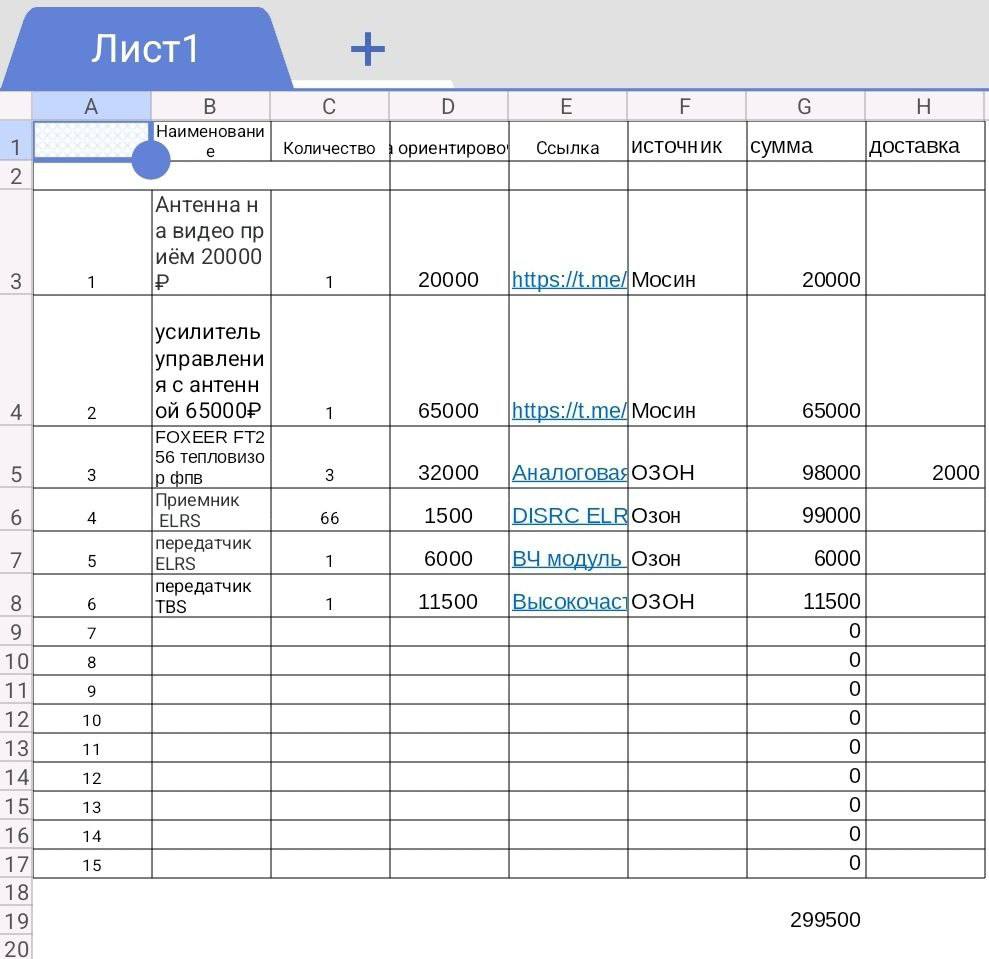
Task: Select column C header
Action: (330, 106)
